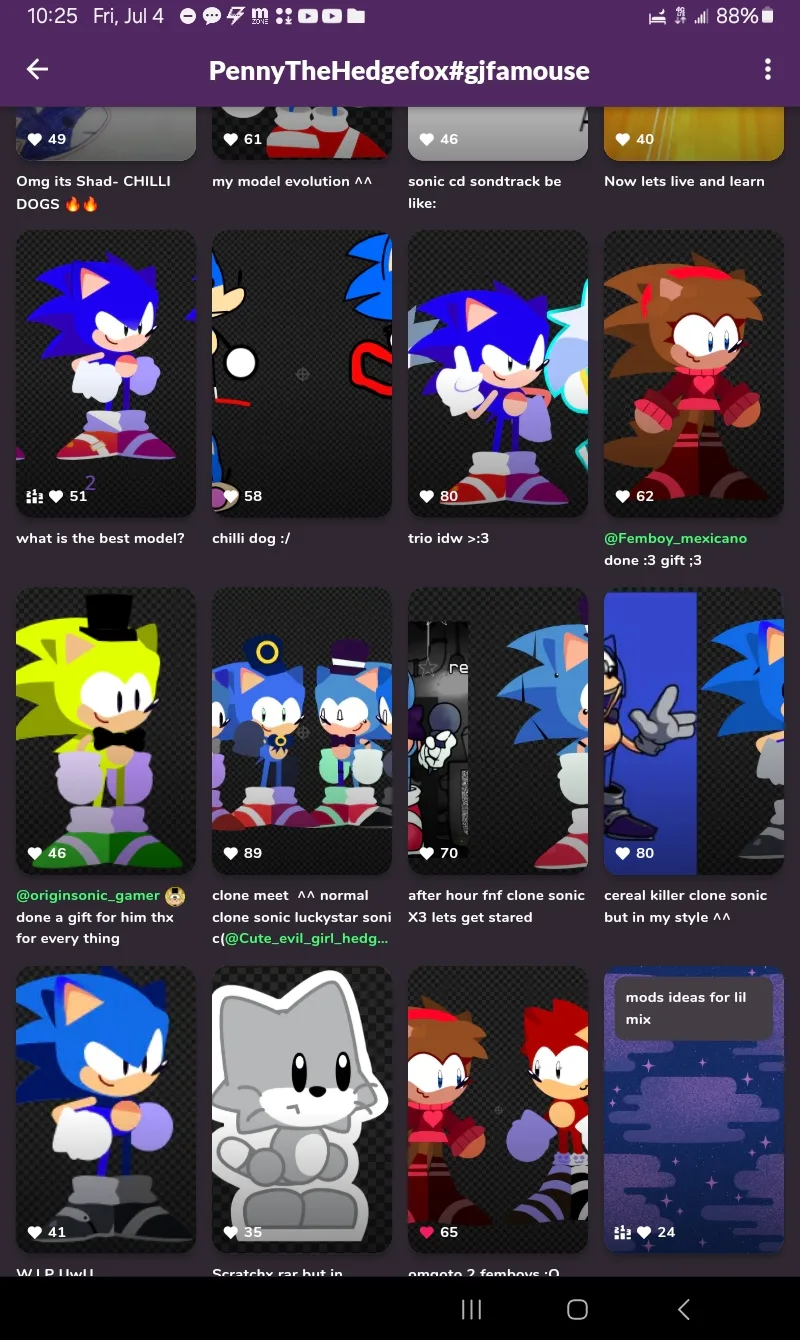Open 'mods ideas for lil mix' starry post
Viewport: 800px width, 1340px height.
click(694, 1109)
